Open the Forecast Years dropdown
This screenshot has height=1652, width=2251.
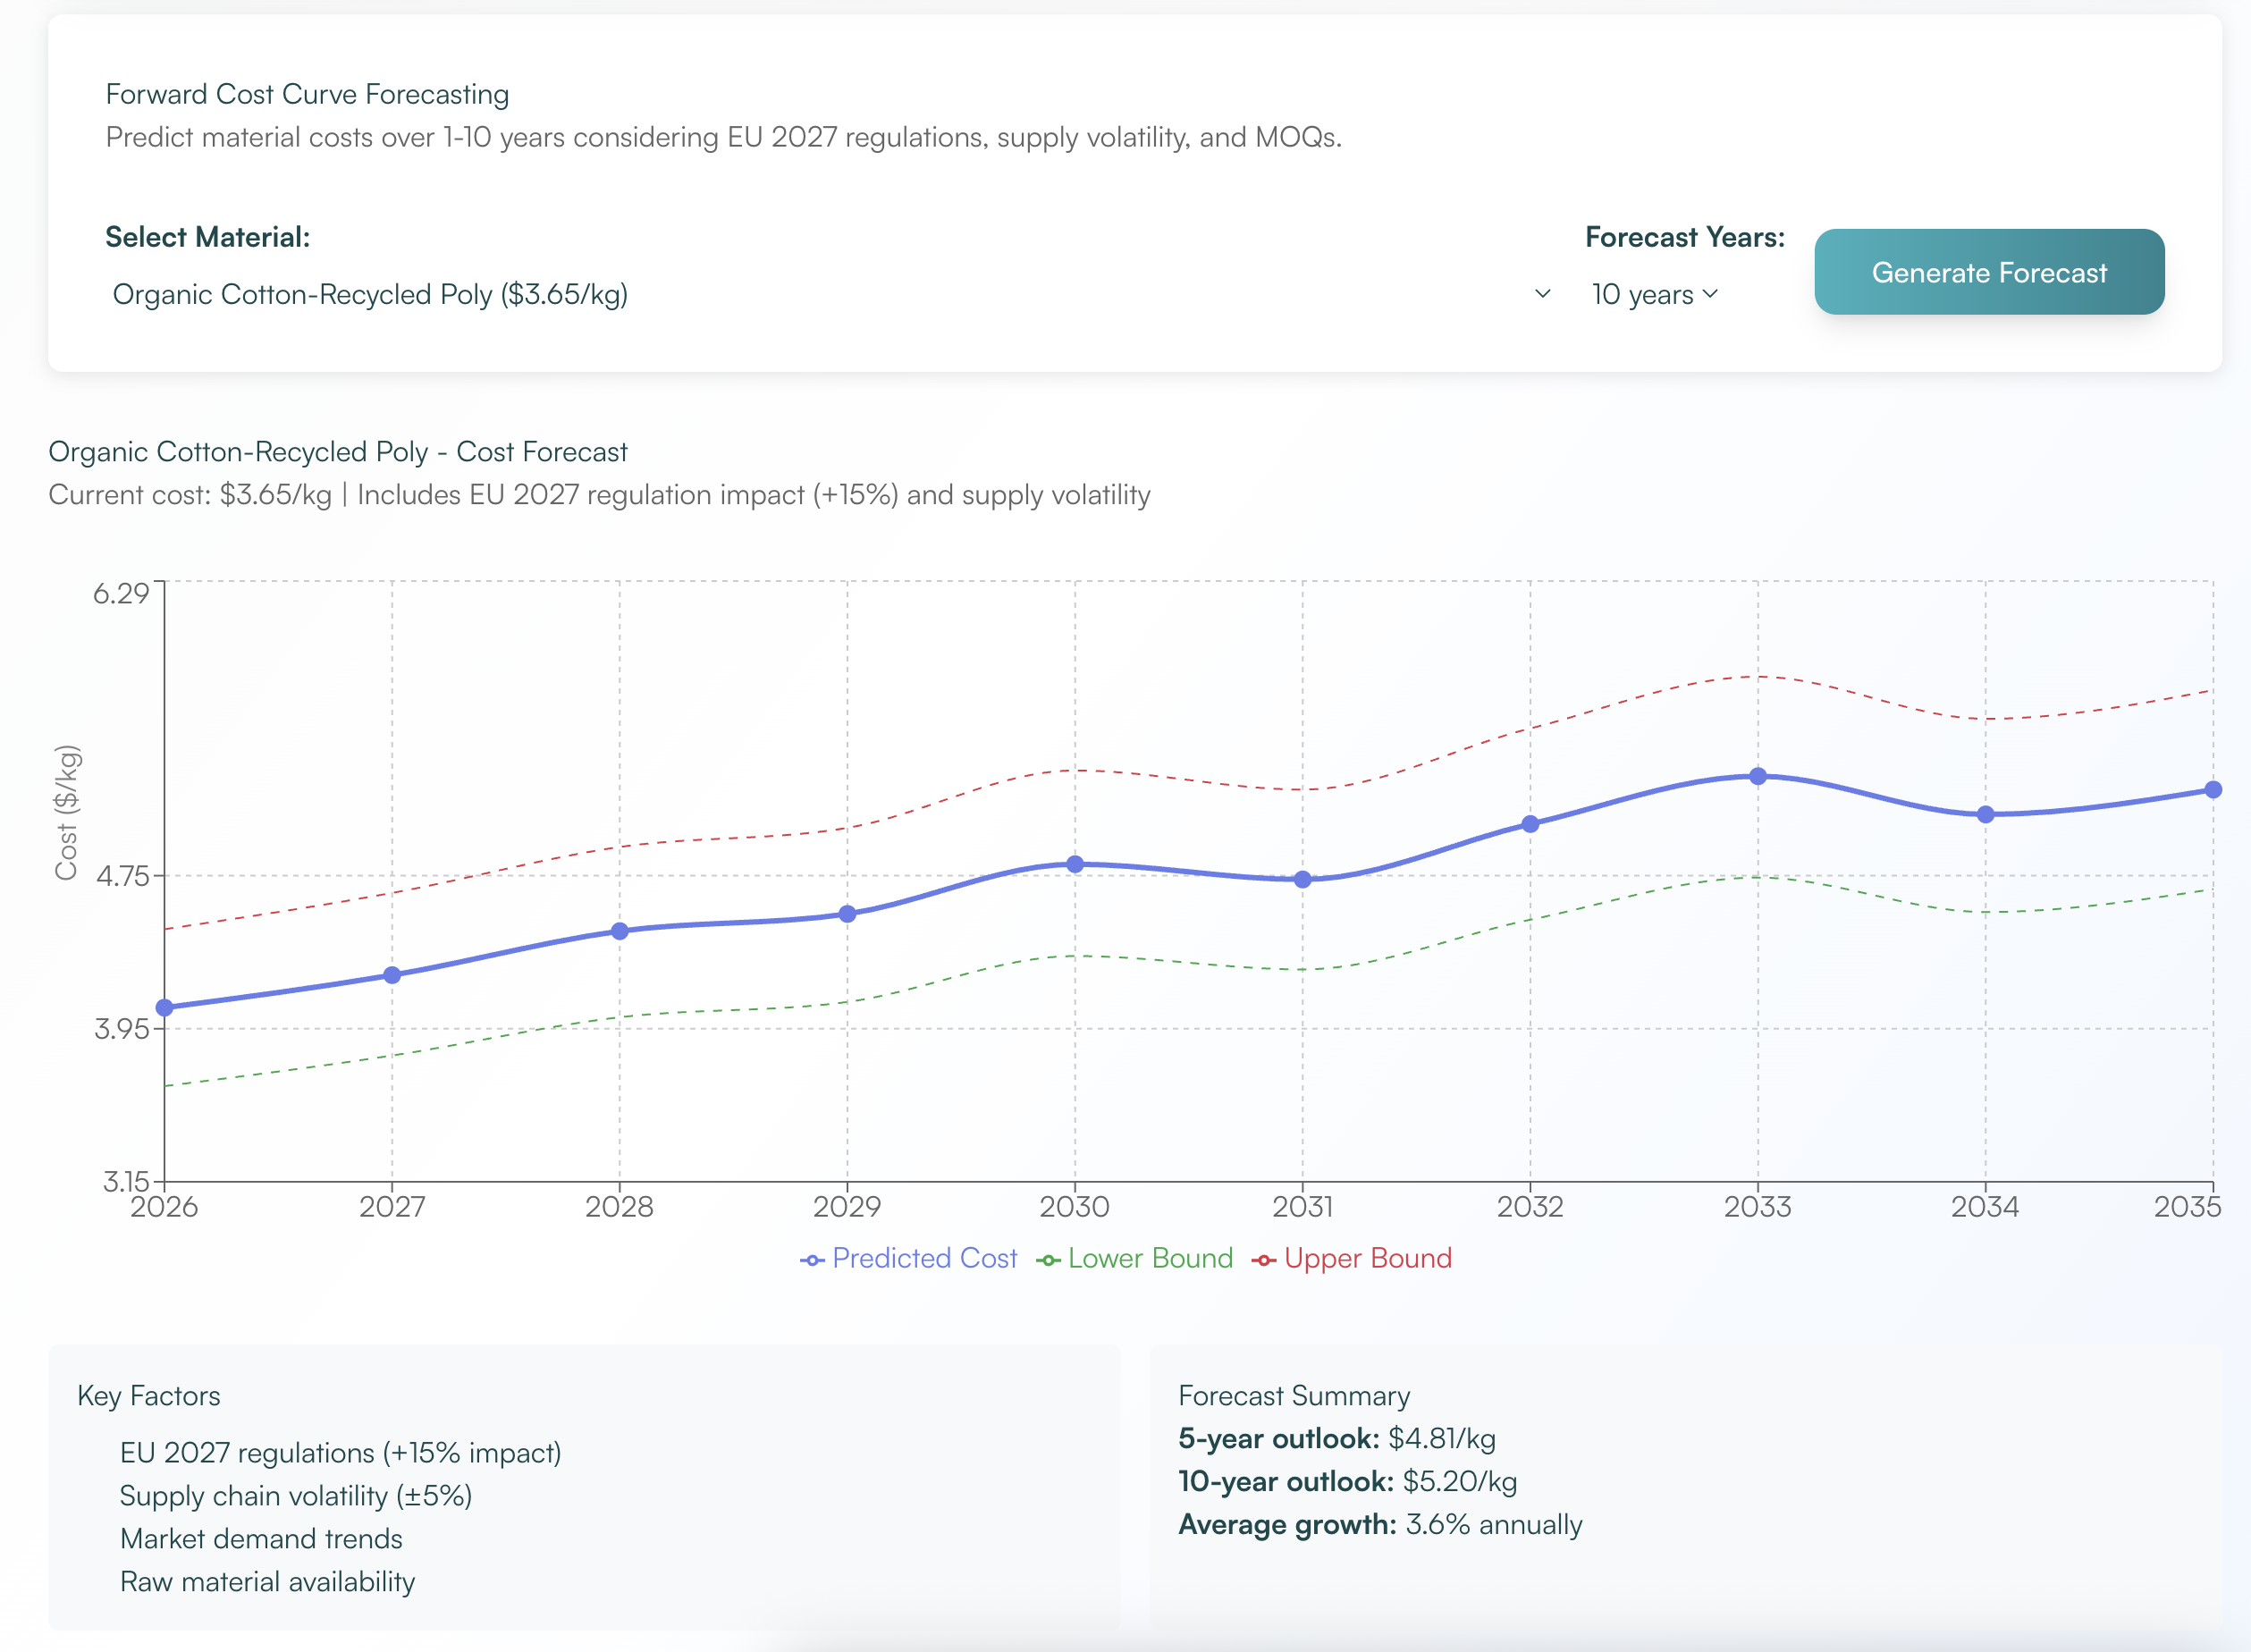1653,294
